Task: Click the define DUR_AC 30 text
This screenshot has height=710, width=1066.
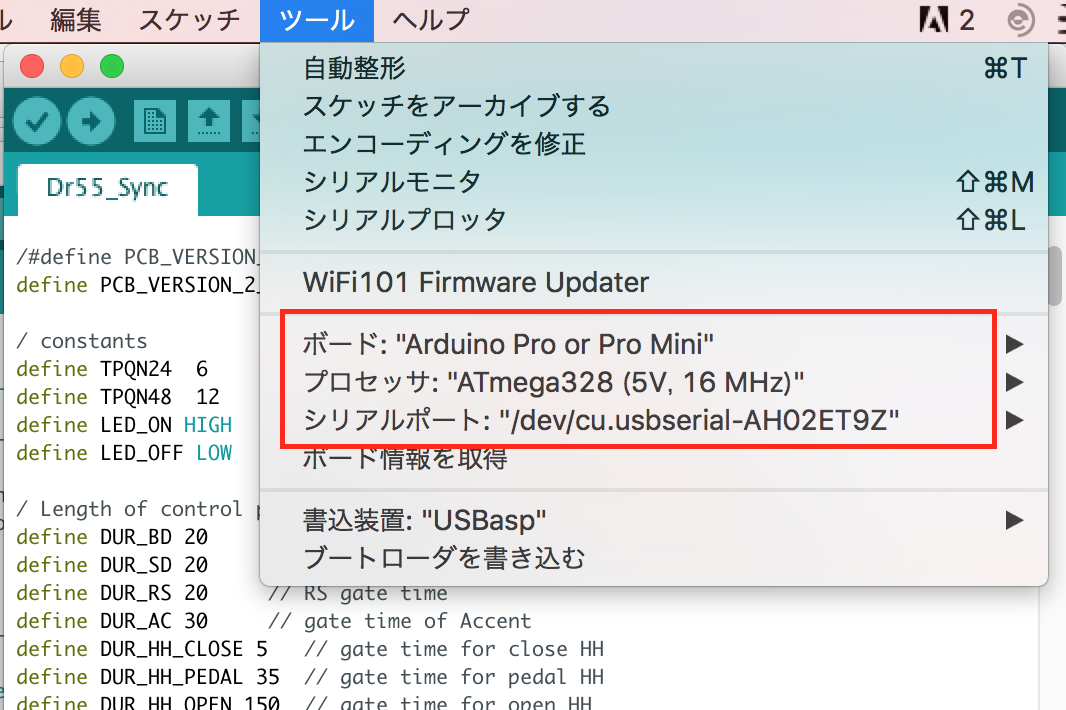Action: pos(112,621)
